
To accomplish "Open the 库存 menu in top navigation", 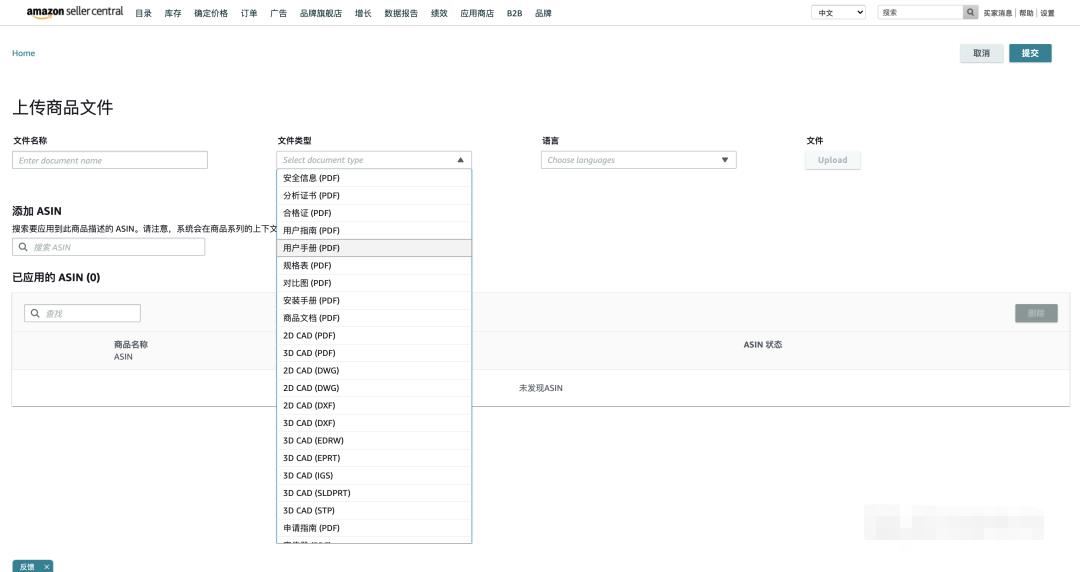I will [173, 13].
